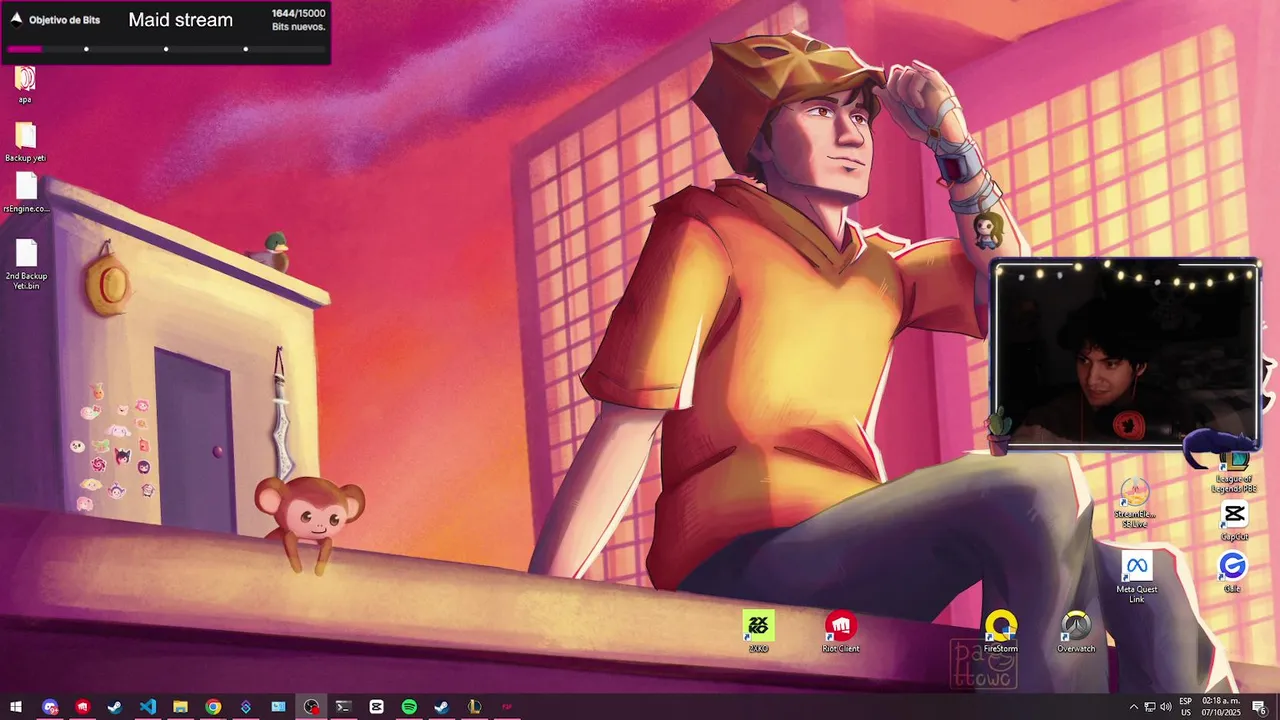Open the Gale desktop shortcut
1280x720 pixels.
1232,572
